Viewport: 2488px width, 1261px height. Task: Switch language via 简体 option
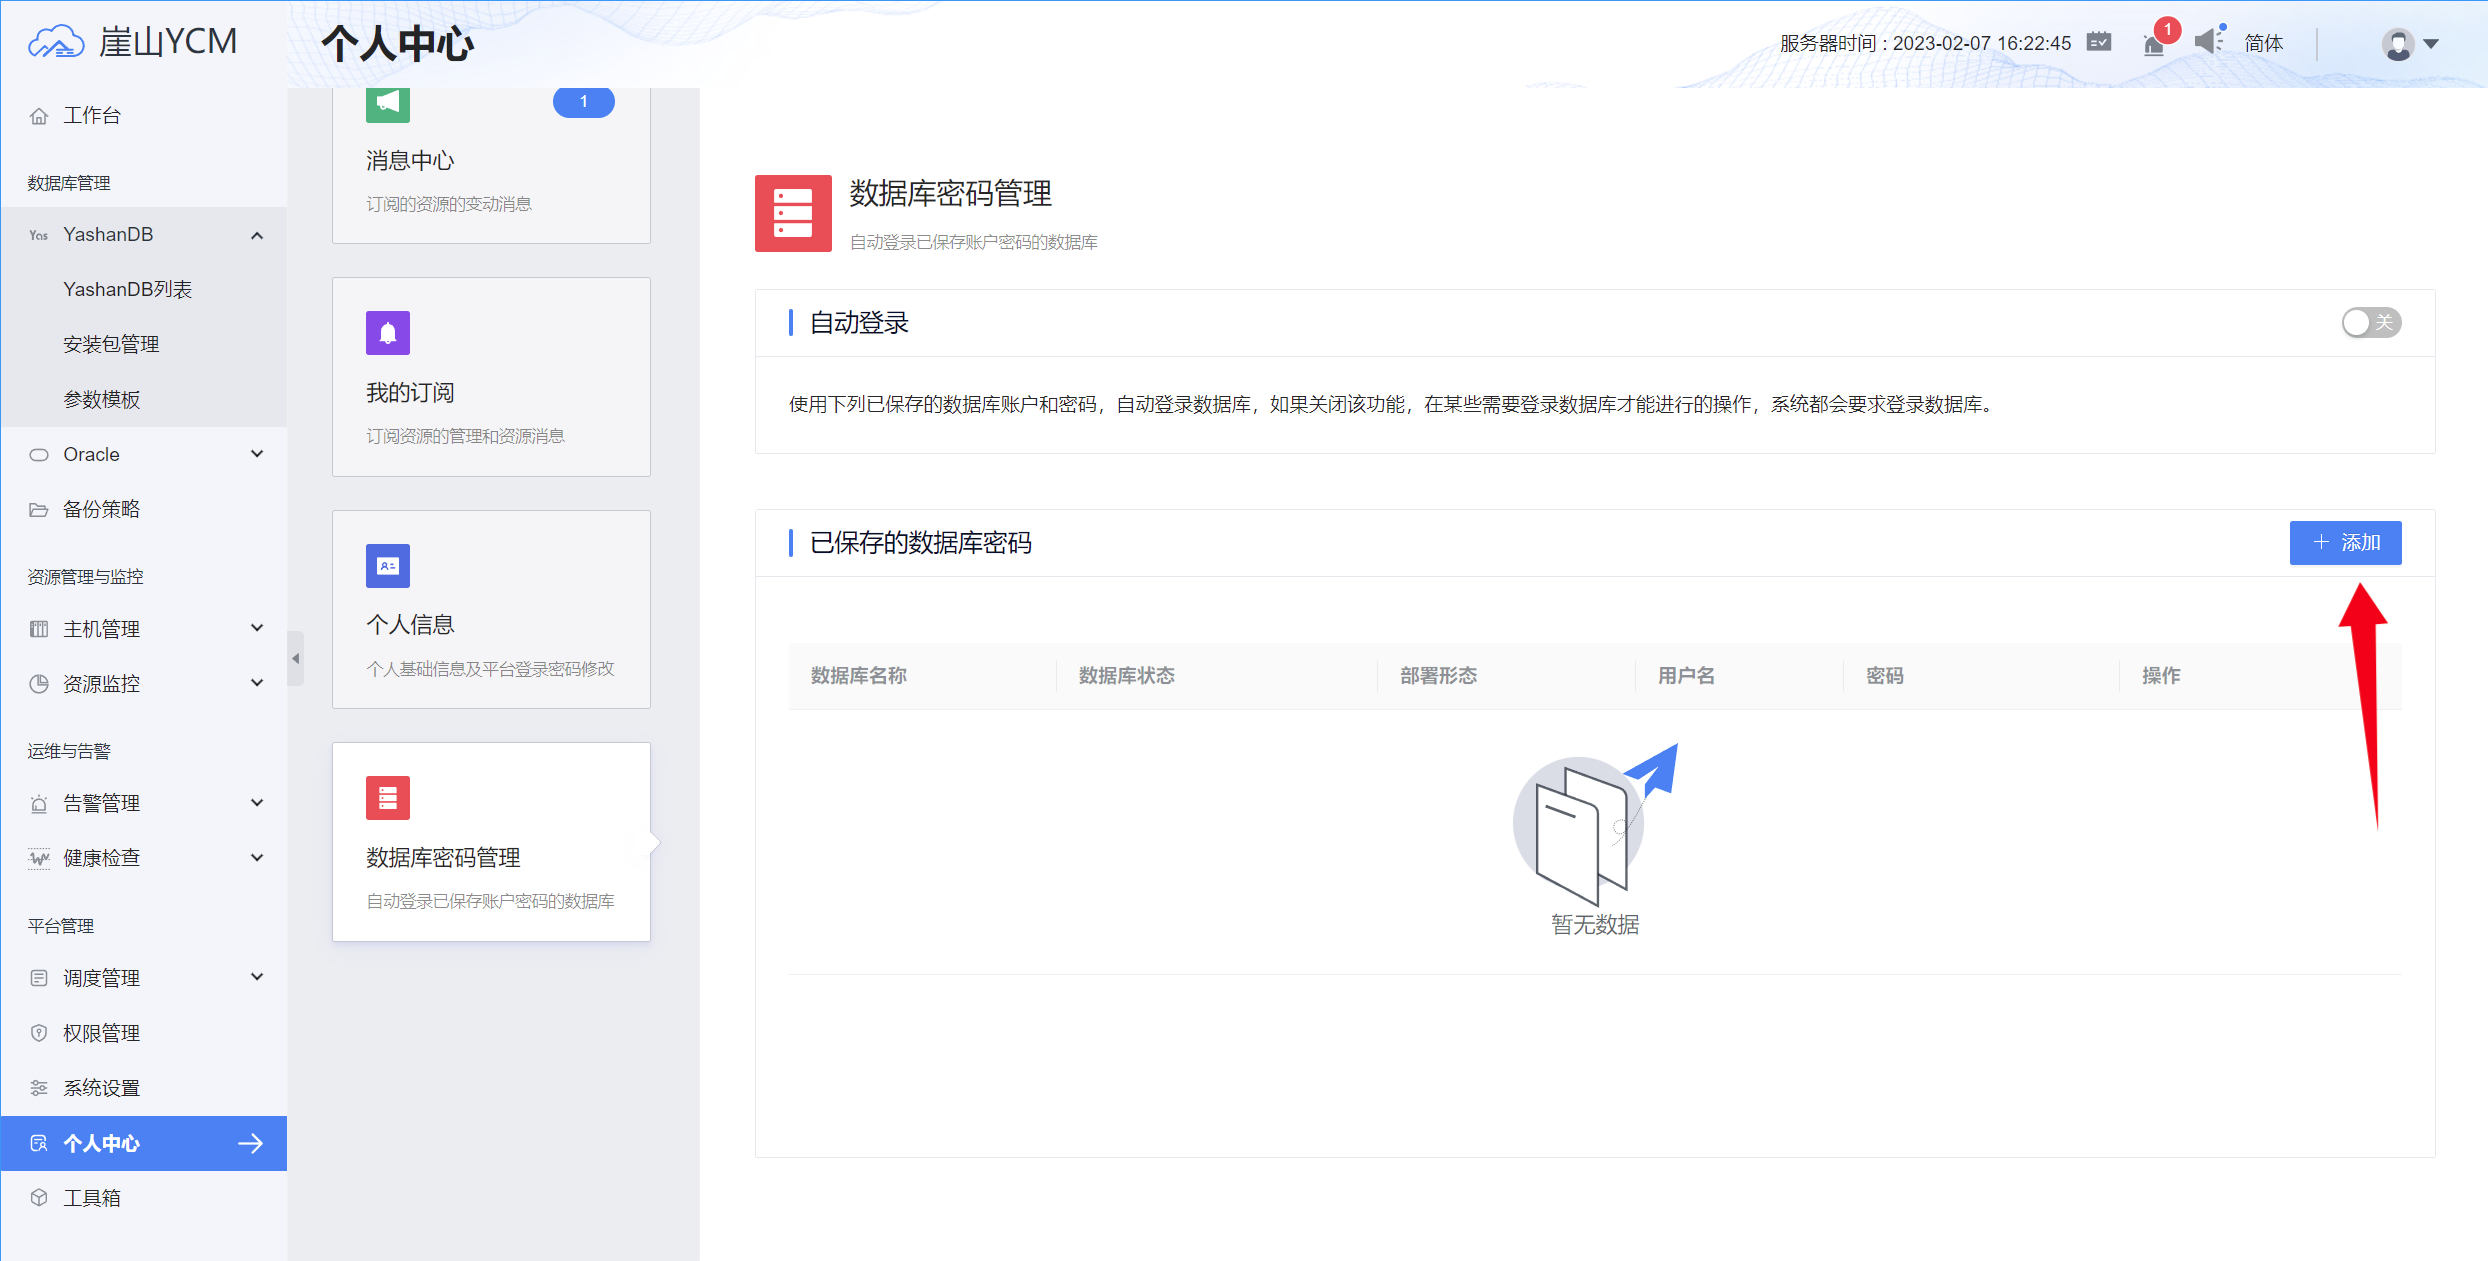tap(2265, 42)
